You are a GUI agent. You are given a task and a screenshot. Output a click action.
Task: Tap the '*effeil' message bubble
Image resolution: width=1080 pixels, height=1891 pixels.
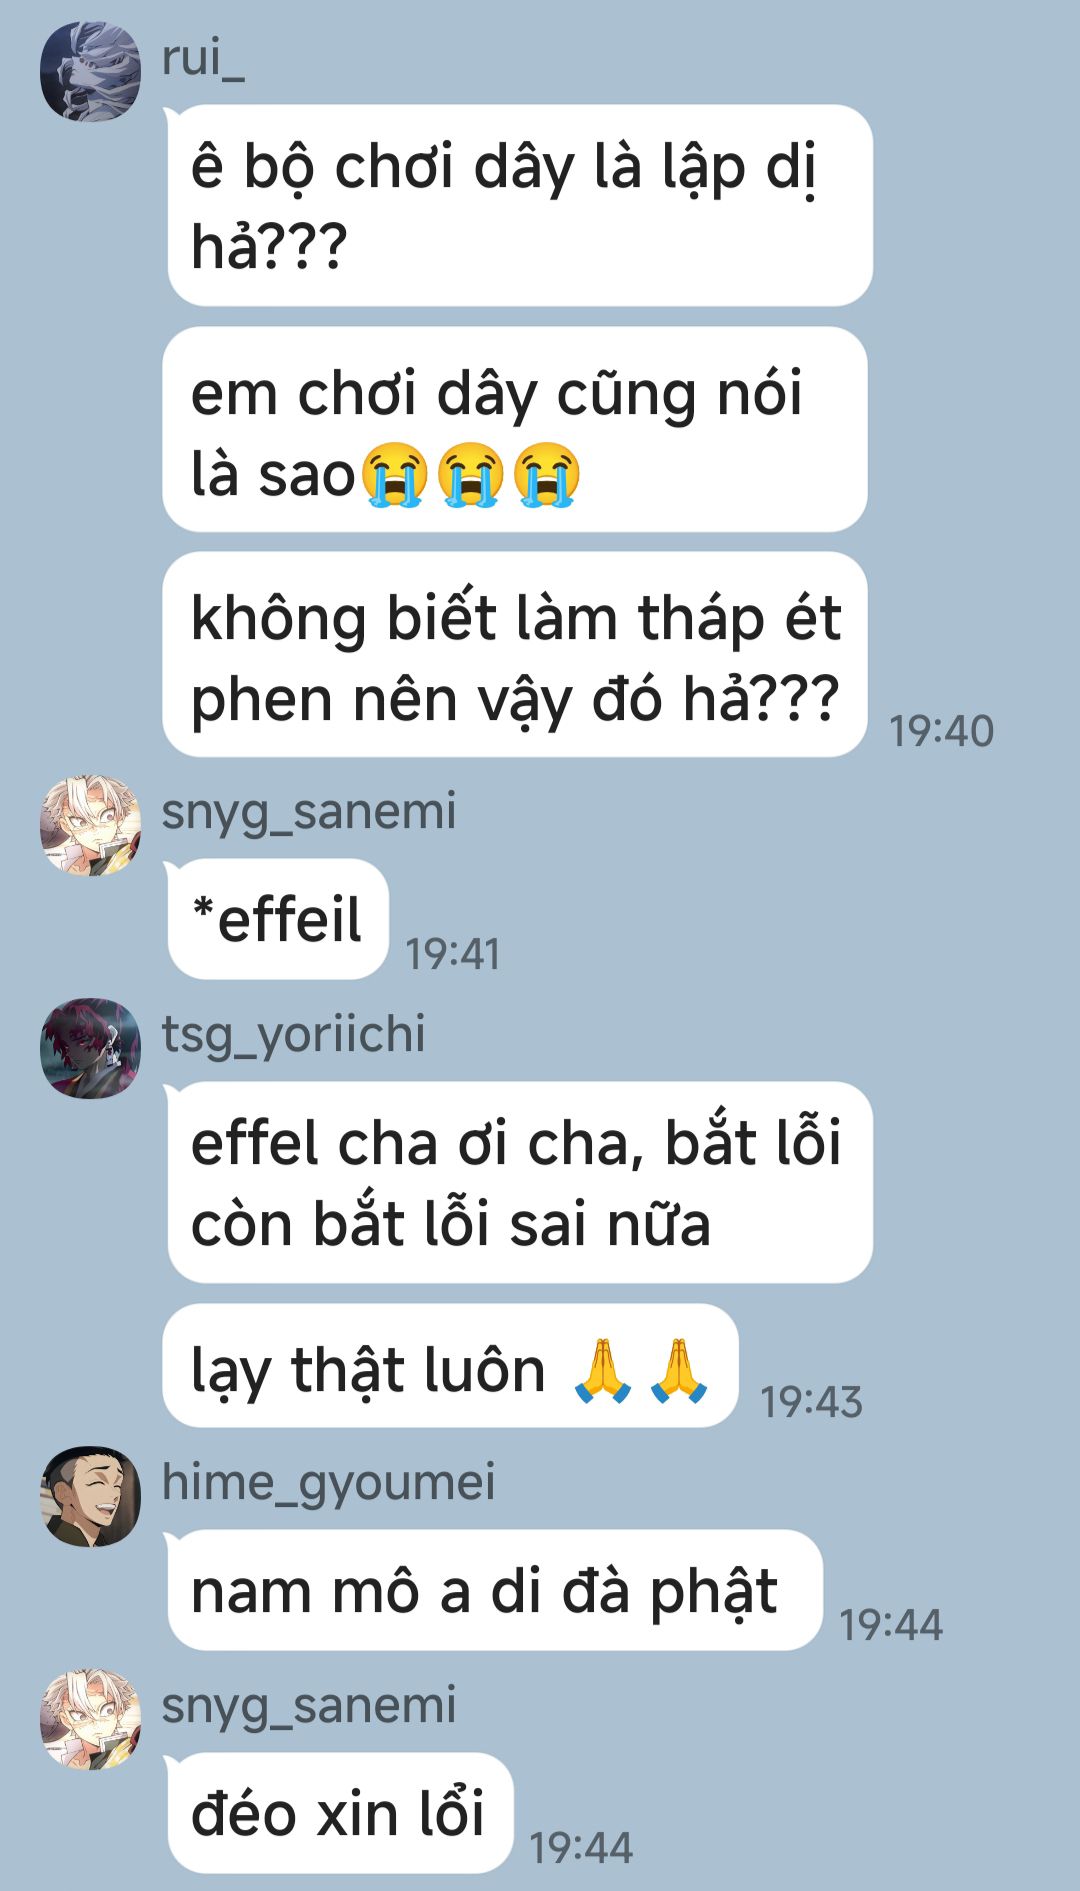point(278,919)
